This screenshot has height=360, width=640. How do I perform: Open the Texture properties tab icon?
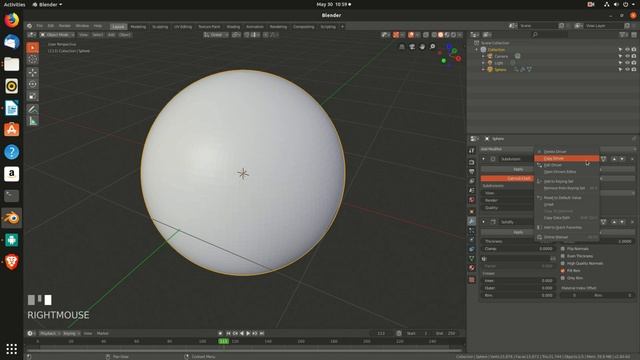(x=471, y=280)
